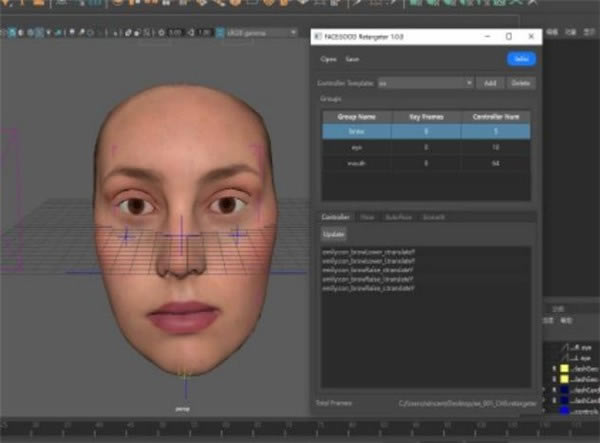Select the mouth group row
The image size is (600, 443).
(426, 163)
